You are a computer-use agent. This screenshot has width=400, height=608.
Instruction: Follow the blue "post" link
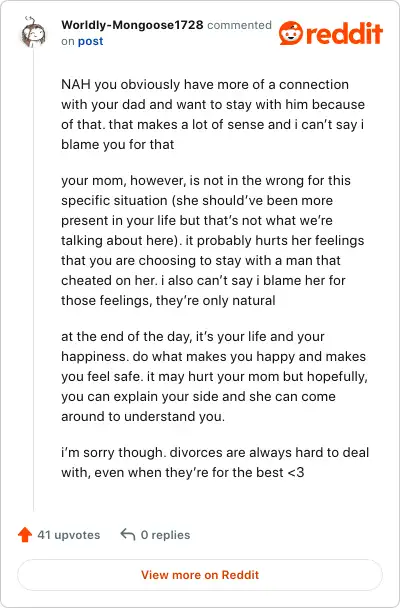click(x=91, y=41)
